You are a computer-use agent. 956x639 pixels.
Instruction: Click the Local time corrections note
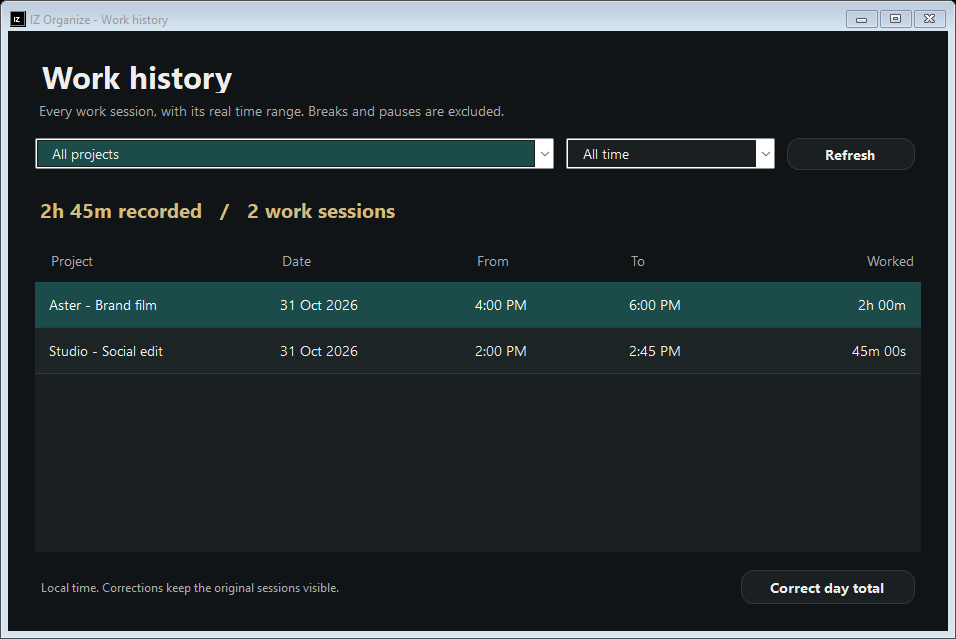[190, 588]
